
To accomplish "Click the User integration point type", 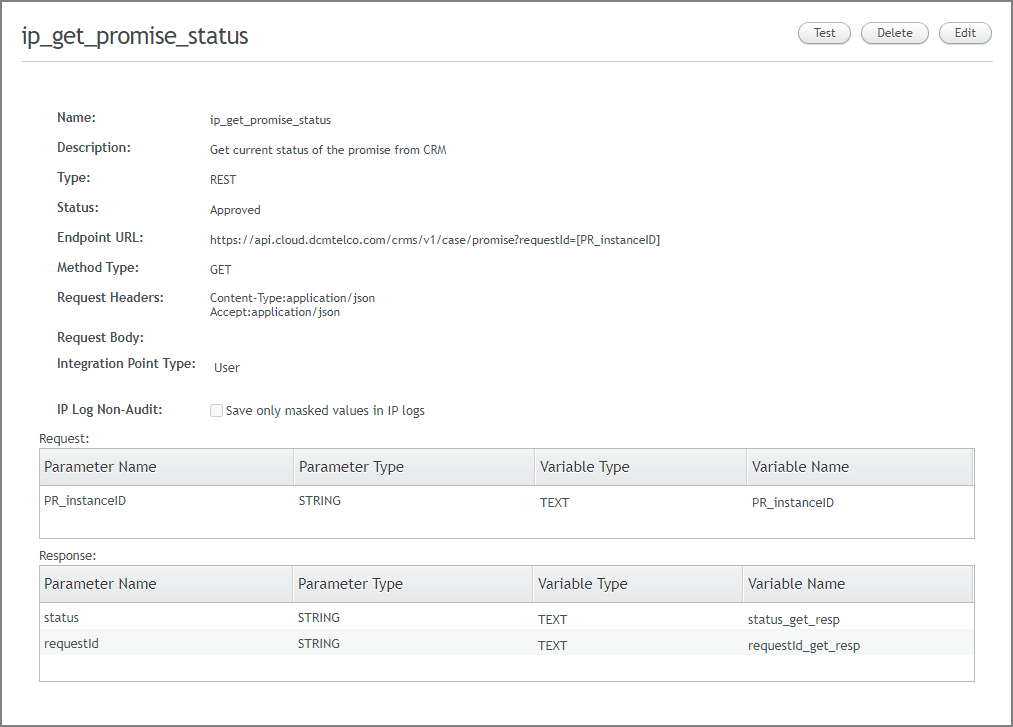I will (x=227, y=368).
